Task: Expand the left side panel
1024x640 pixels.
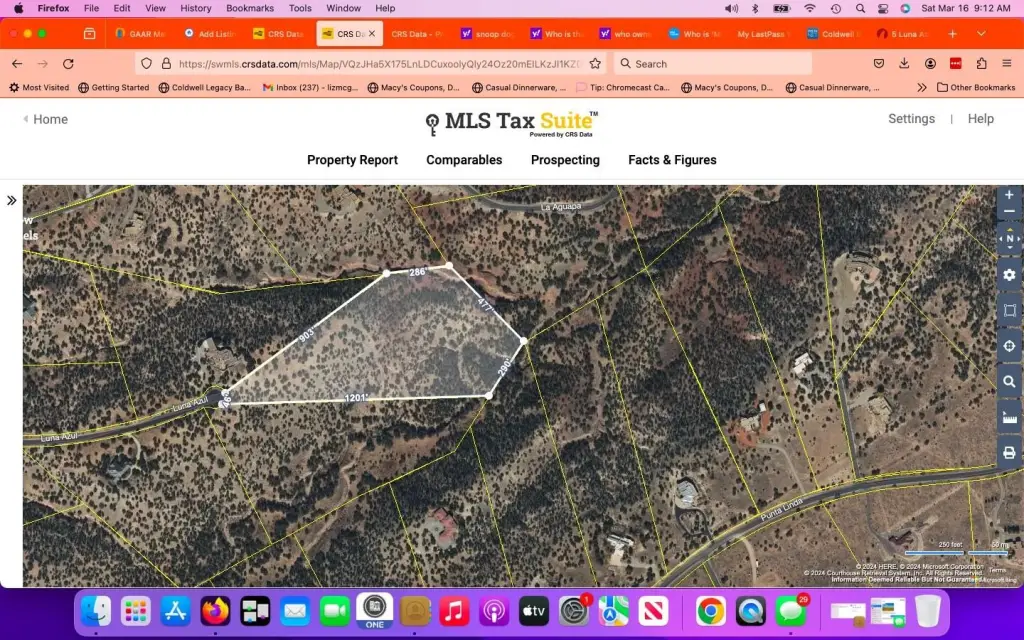Action: (x=12, y=200)
